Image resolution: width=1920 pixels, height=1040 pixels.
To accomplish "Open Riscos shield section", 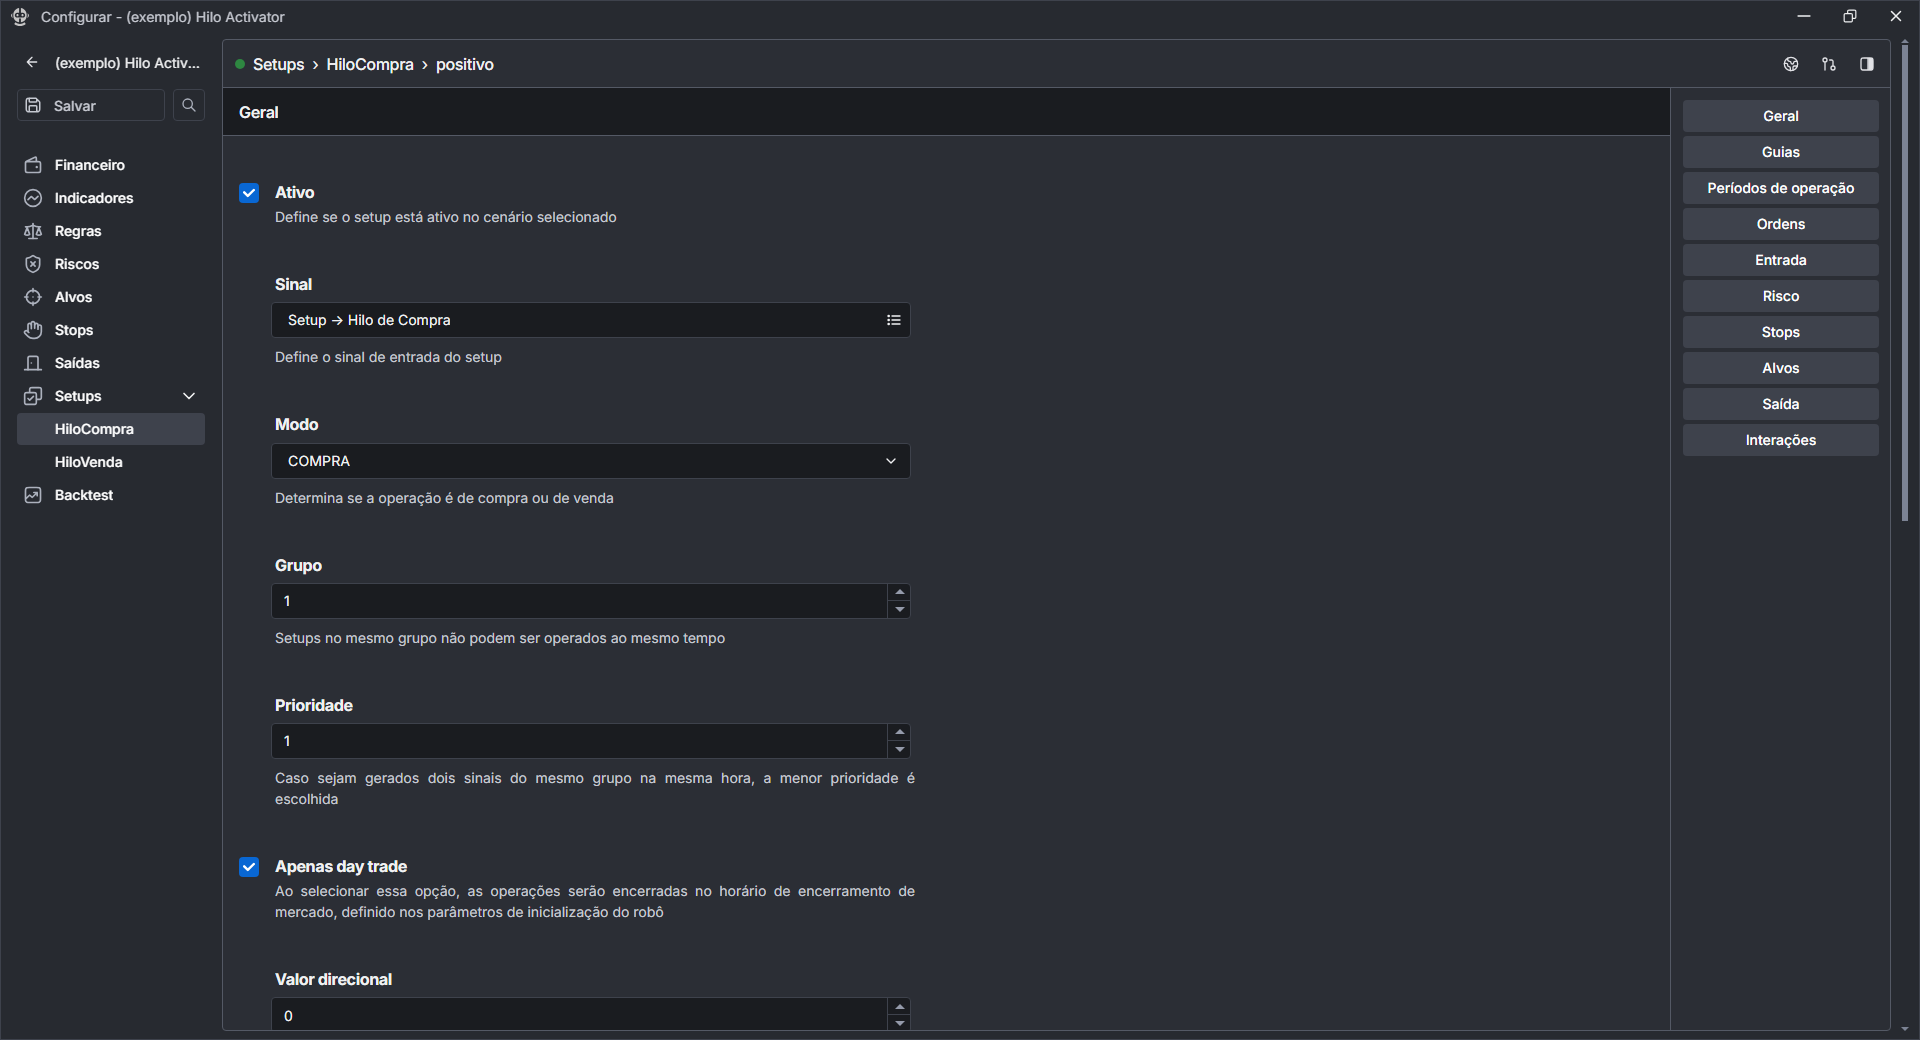I will 76,264.
